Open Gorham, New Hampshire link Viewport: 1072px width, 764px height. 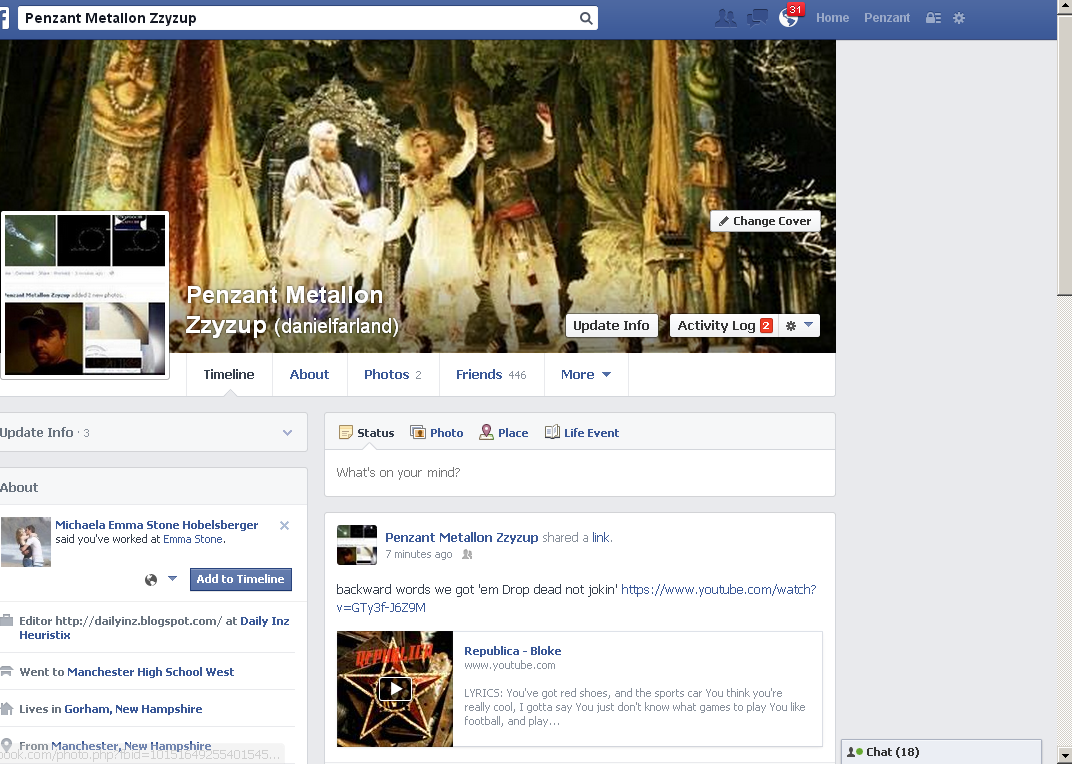pos(133,709)
